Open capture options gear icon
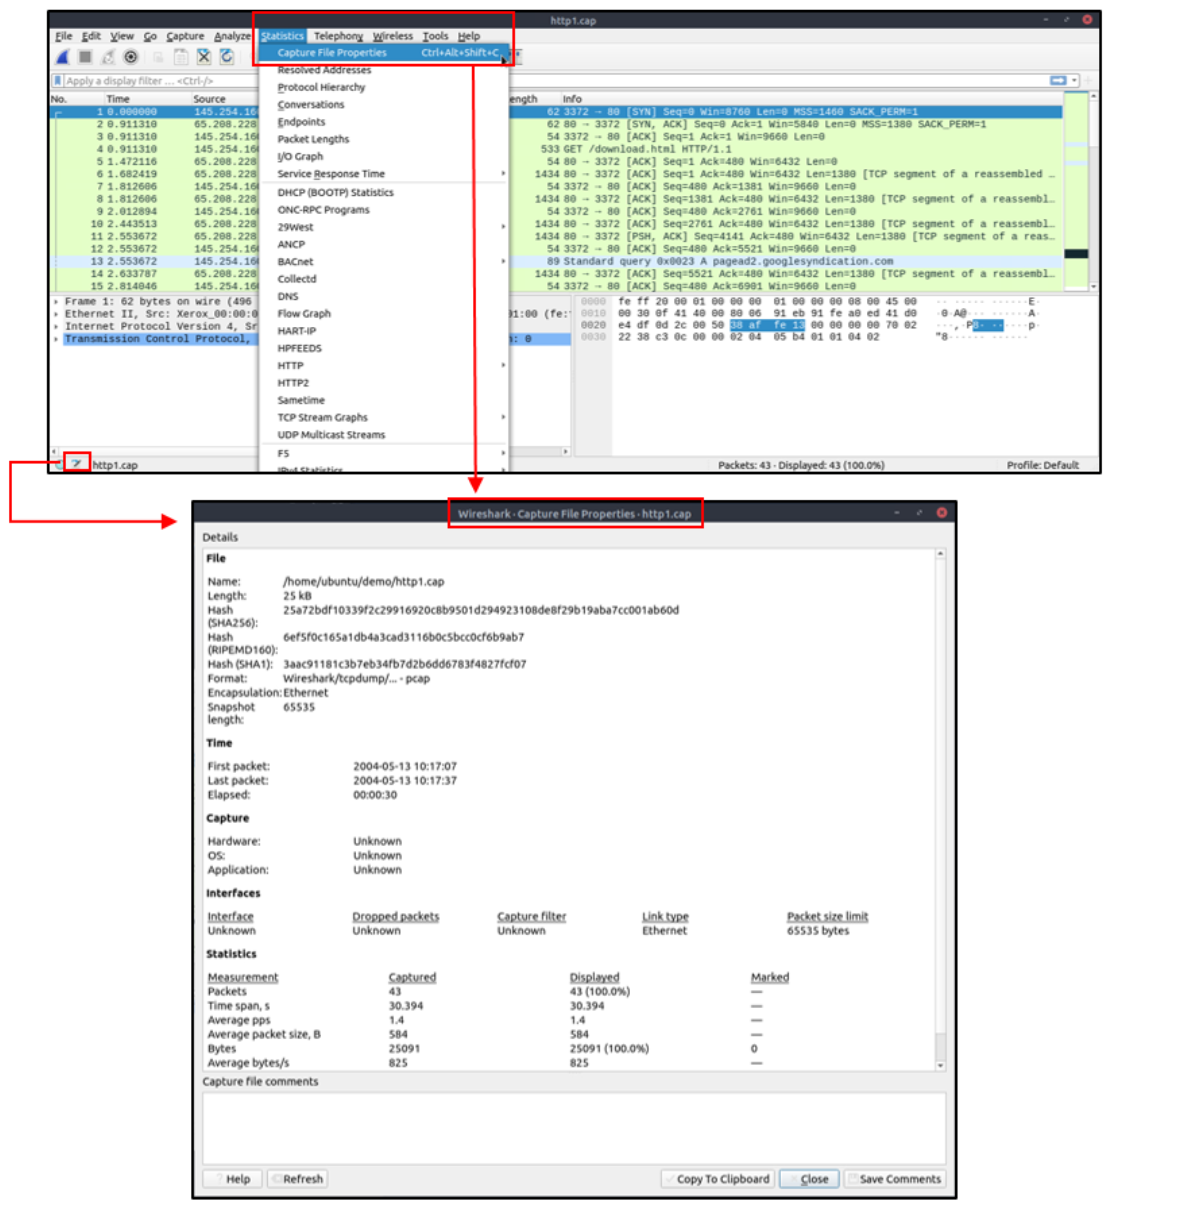Viewport: 1180px width, 1209px height. [x=131, y=57]
